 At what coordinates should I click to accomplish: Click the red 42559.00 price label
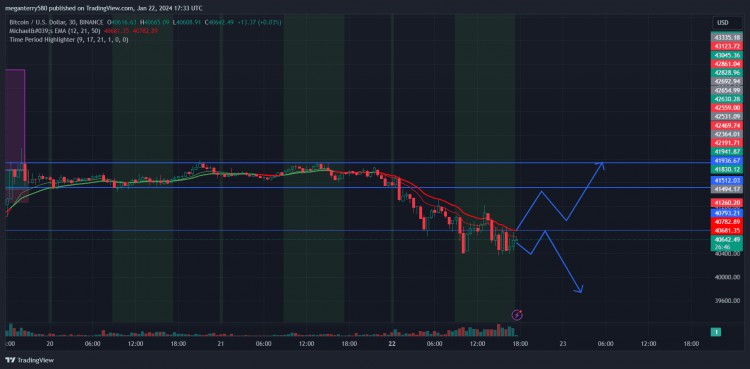pos(726,108)
